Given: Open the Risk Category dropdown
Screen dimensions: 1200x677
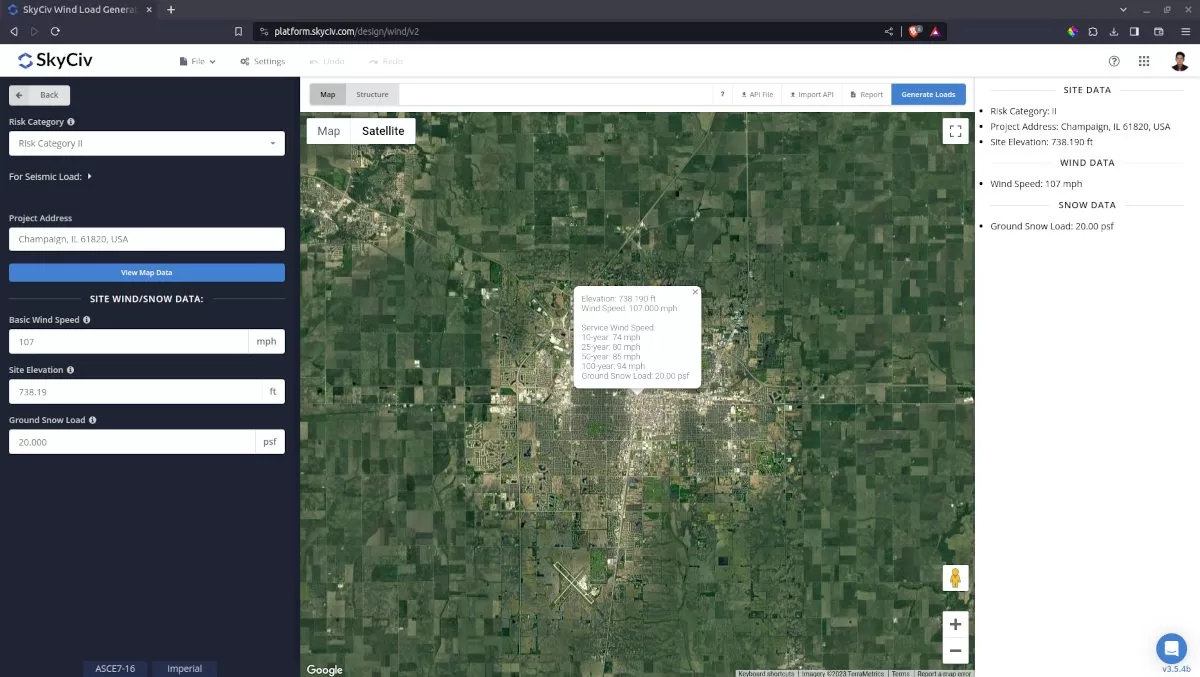Looking at the screenshot, I should click(x=146, y=143).
